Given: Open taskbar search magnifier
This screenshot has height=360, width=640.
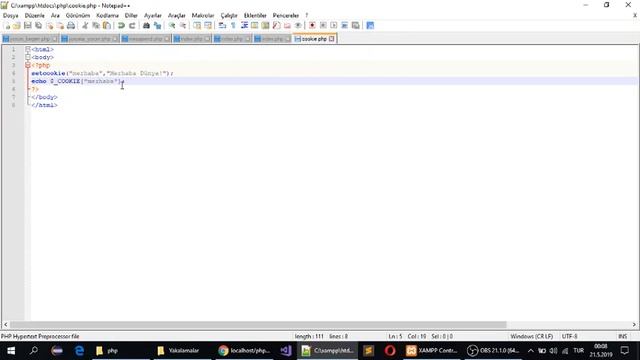Looking at the screenshot, I should coord(34,351).
